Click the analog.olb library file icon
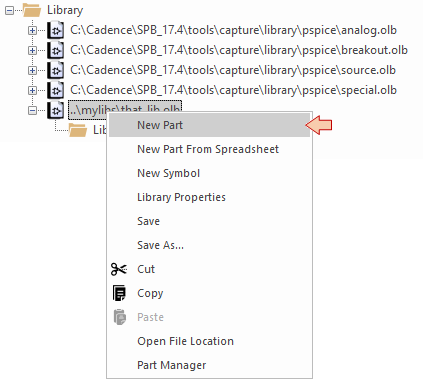 click(55, 30)
